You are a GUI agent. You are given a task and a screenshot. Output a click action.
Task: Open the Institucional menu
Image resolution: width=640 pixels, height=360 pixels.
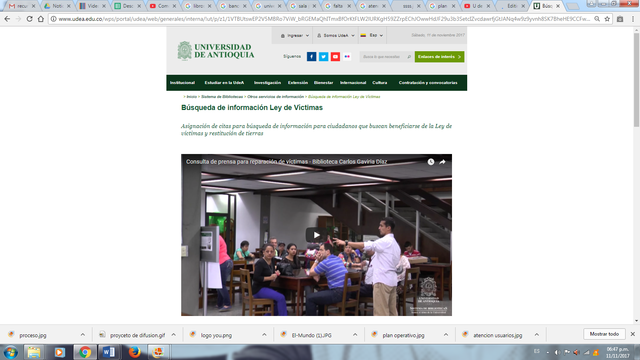tap(182, 83)
